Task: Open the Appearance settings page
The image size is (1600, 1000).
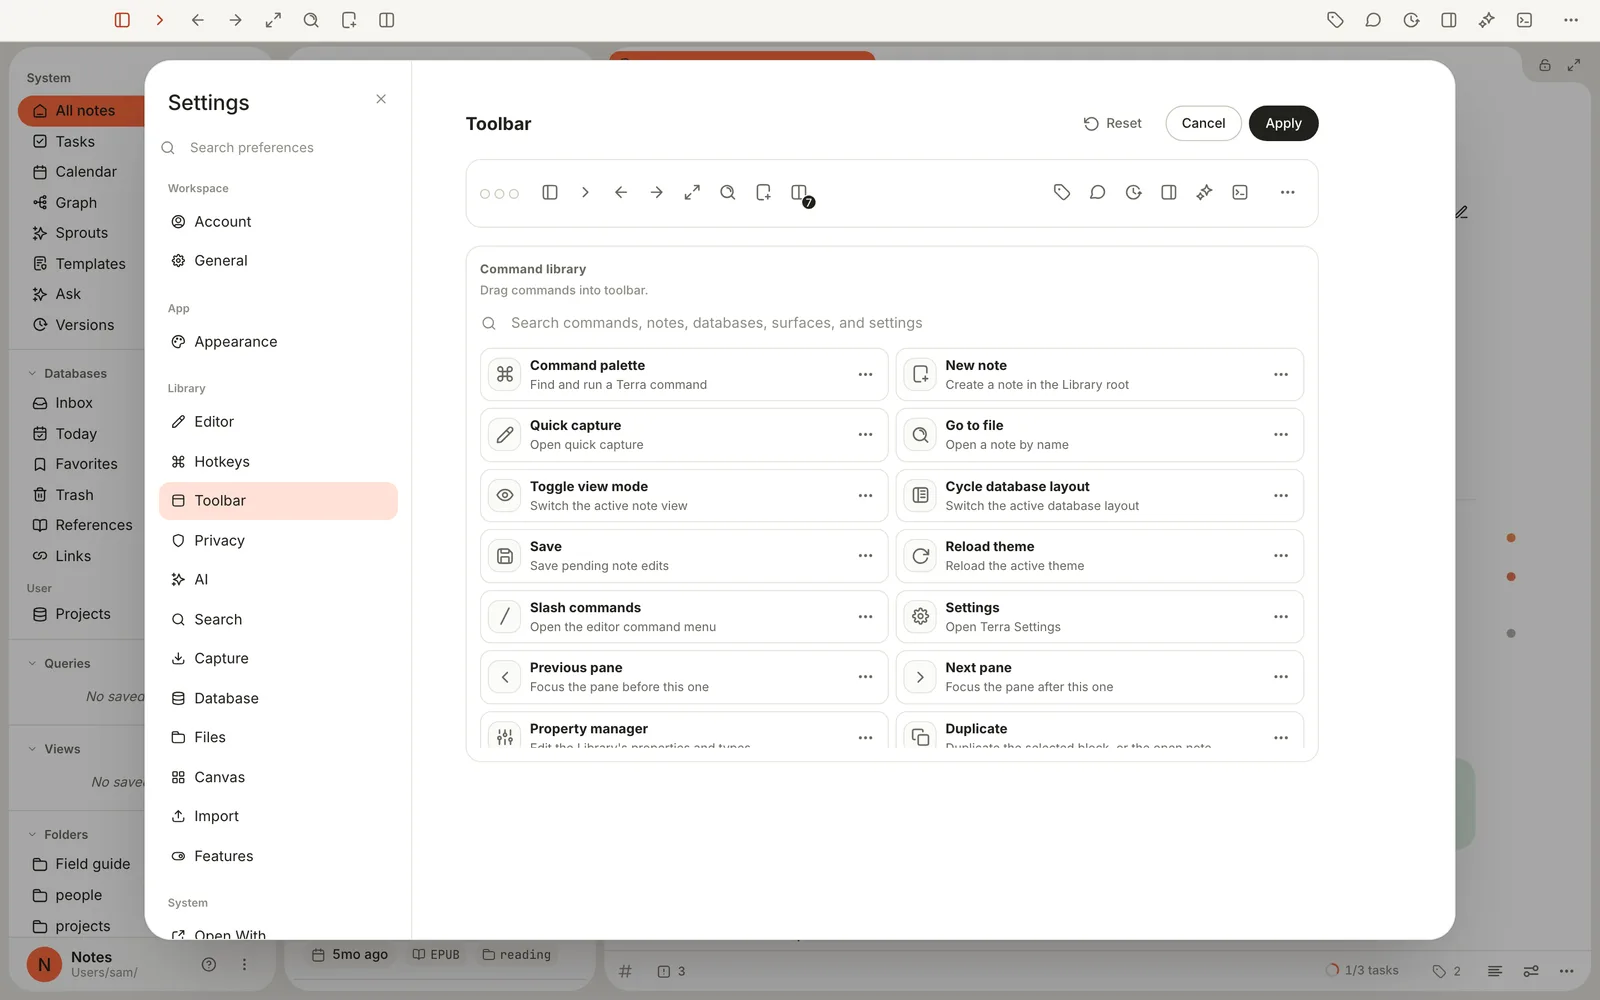Action: coord(278,341)
